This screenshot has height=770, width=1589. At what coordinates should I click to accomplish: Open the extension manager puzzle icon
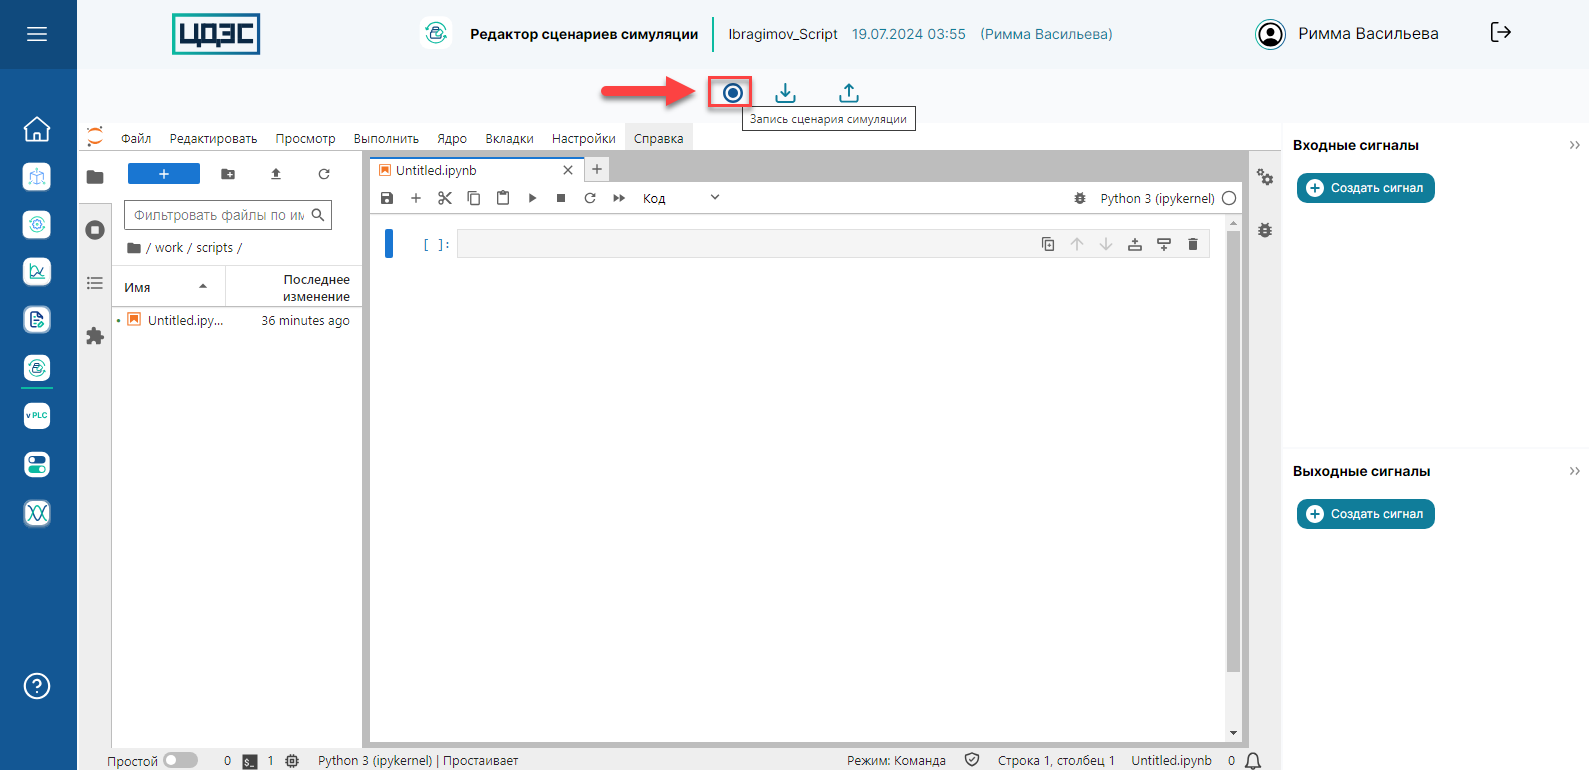point(95,336)
